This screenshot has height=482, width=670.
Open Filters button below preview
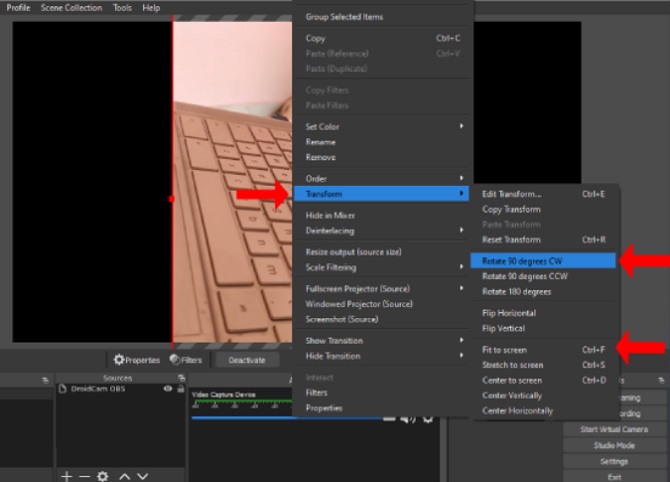(x=186, y=360)
